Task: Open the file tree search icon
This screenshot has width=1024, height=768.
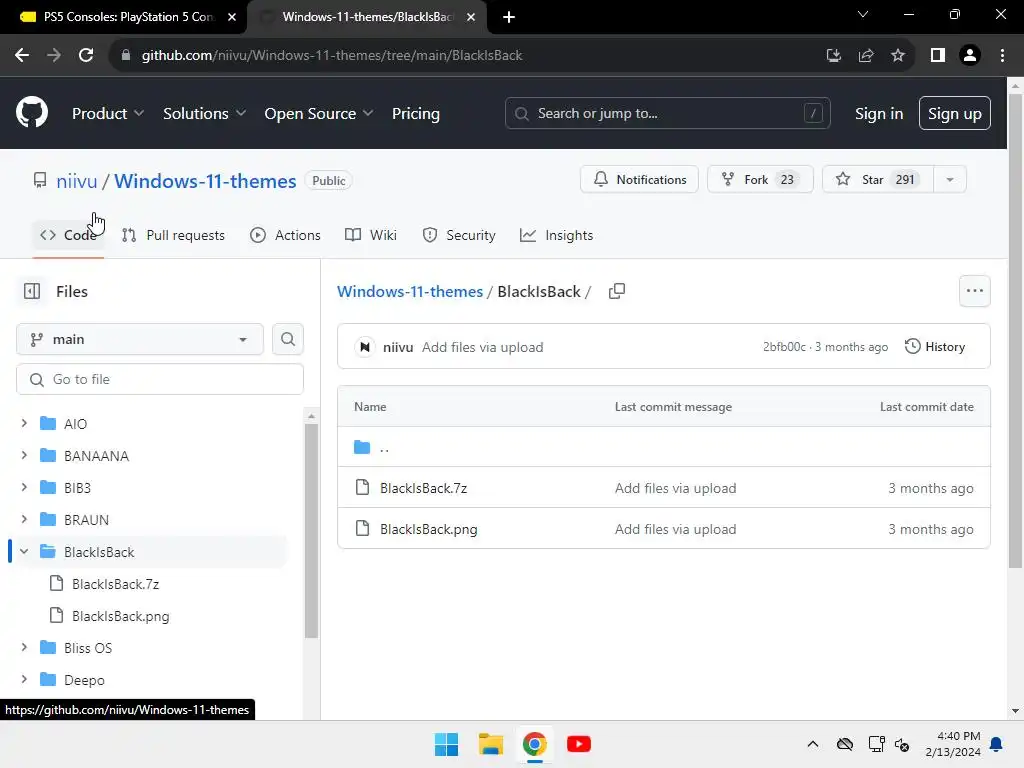Action: pyautogui.click(x=288, y=340)
